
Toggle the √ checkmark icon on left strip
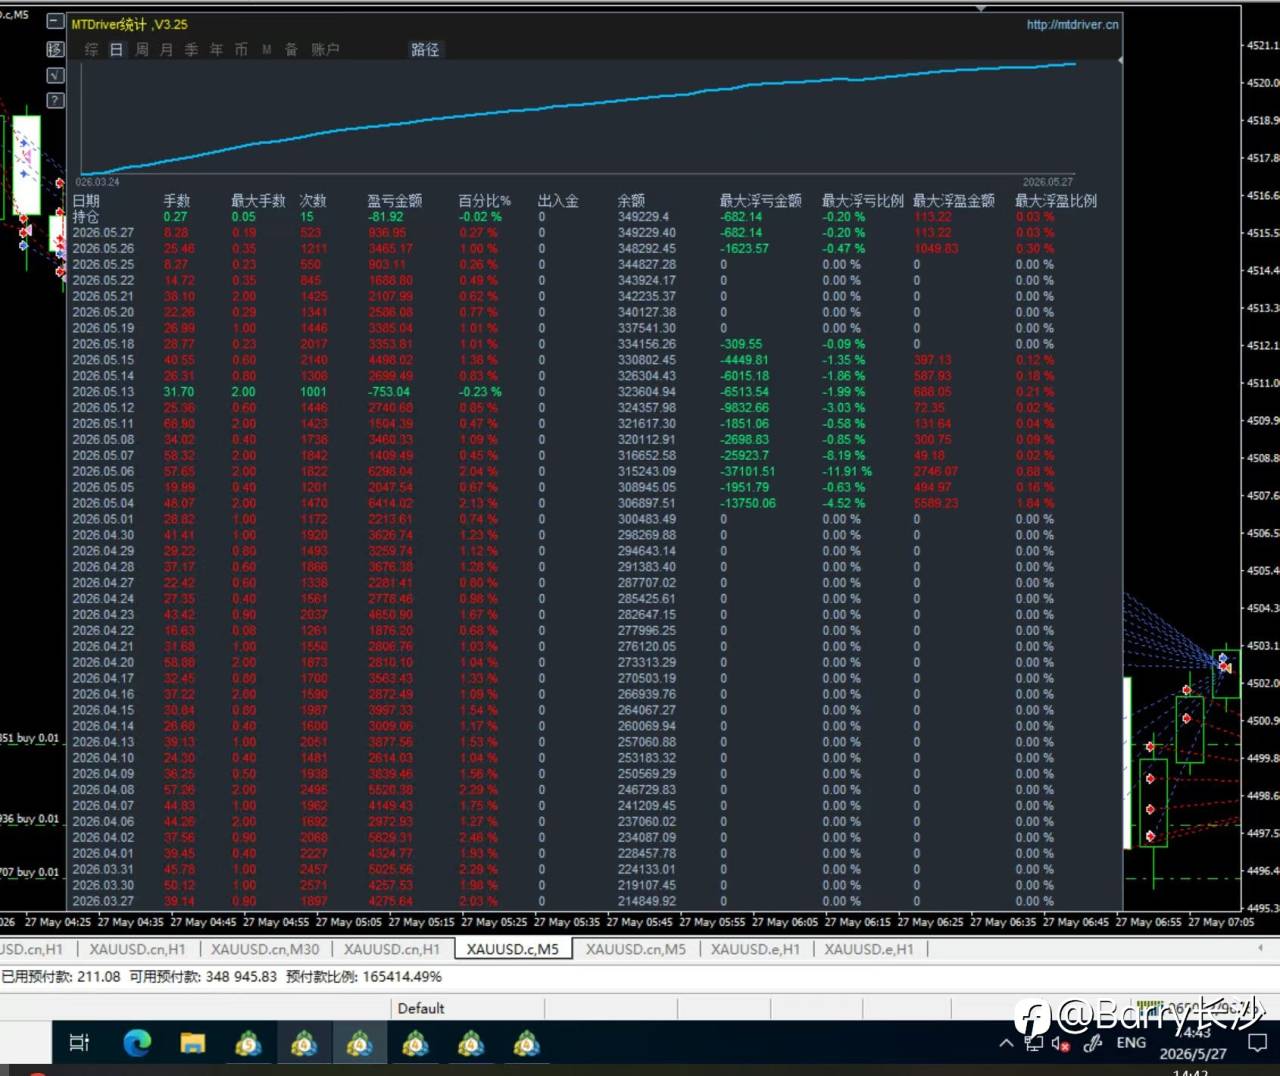click(x=56, y=75)
